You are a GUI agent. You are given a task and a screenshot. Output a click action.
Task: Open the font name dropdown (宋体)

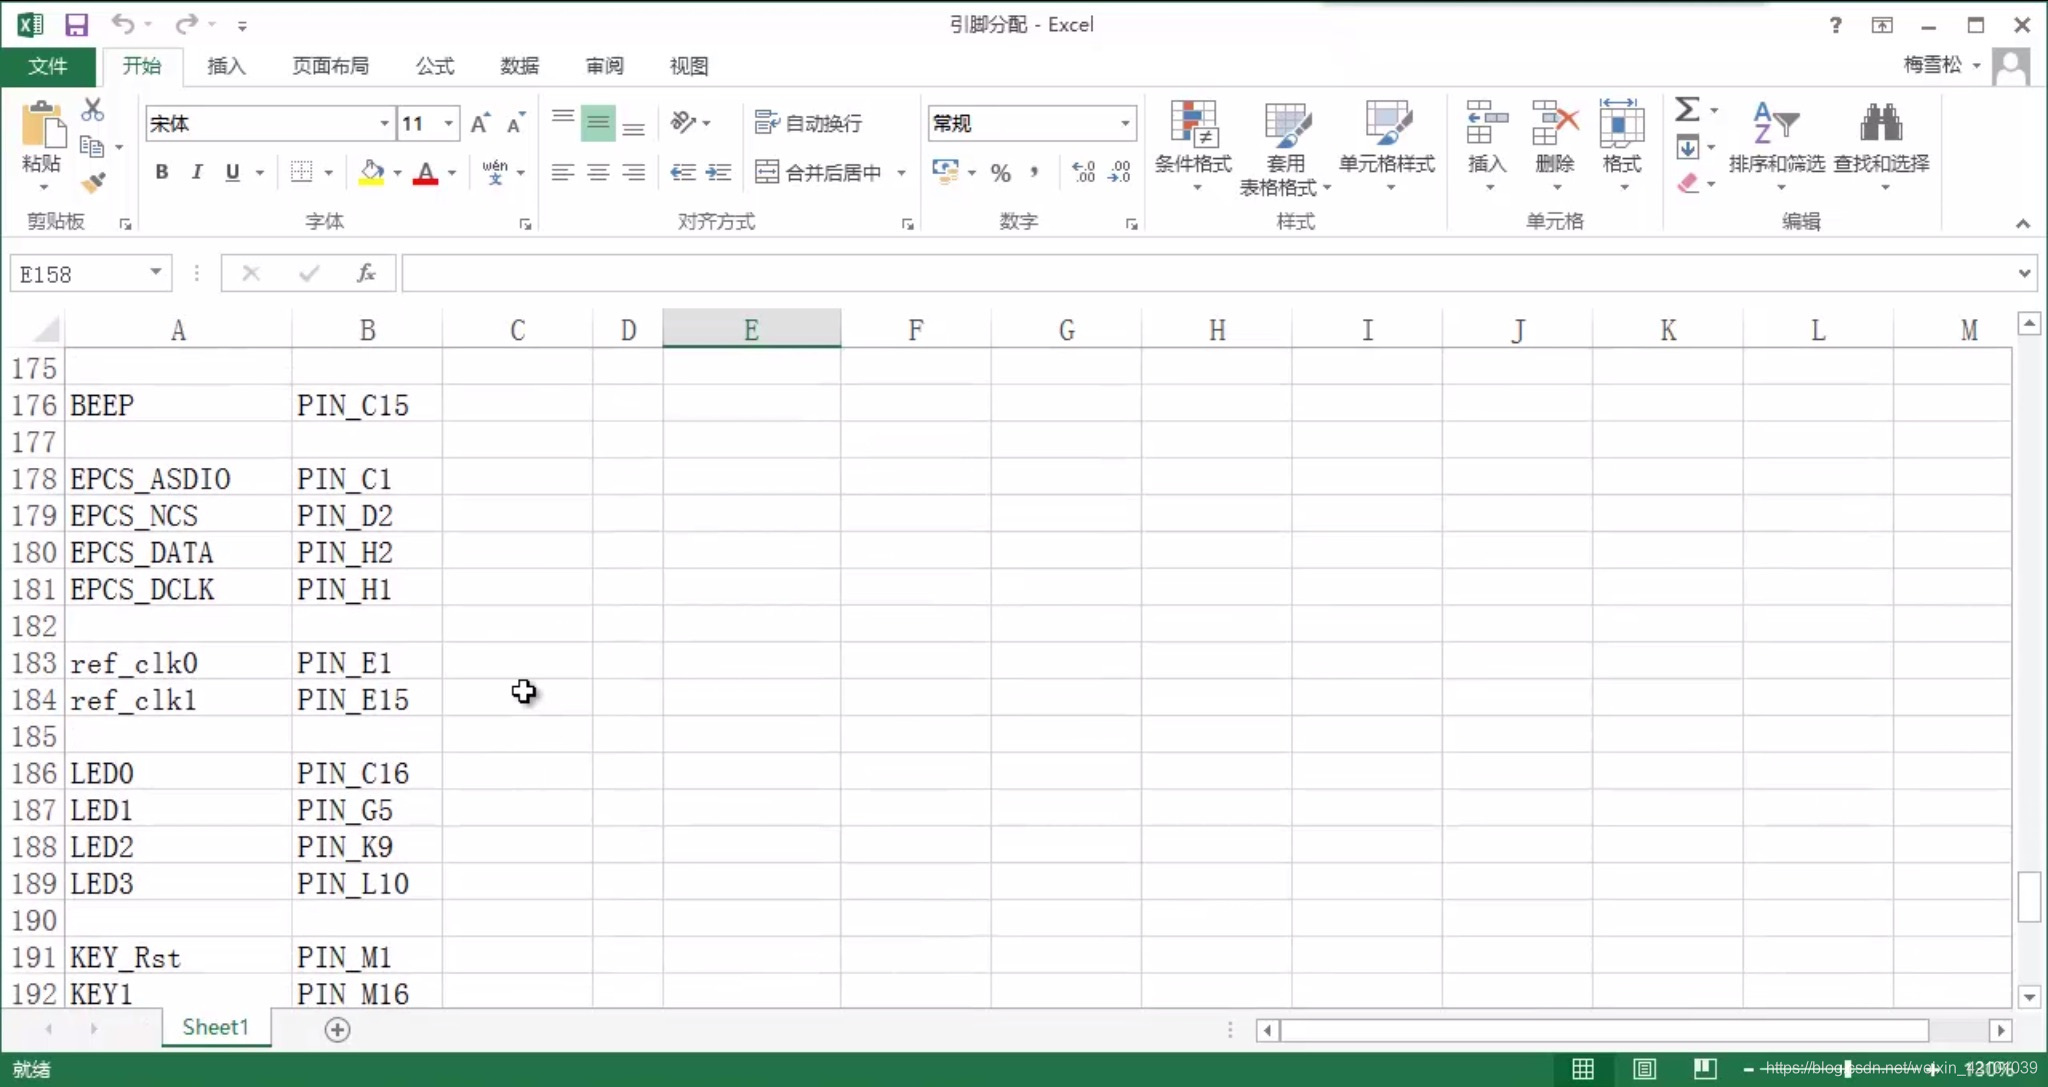(384, 123)
